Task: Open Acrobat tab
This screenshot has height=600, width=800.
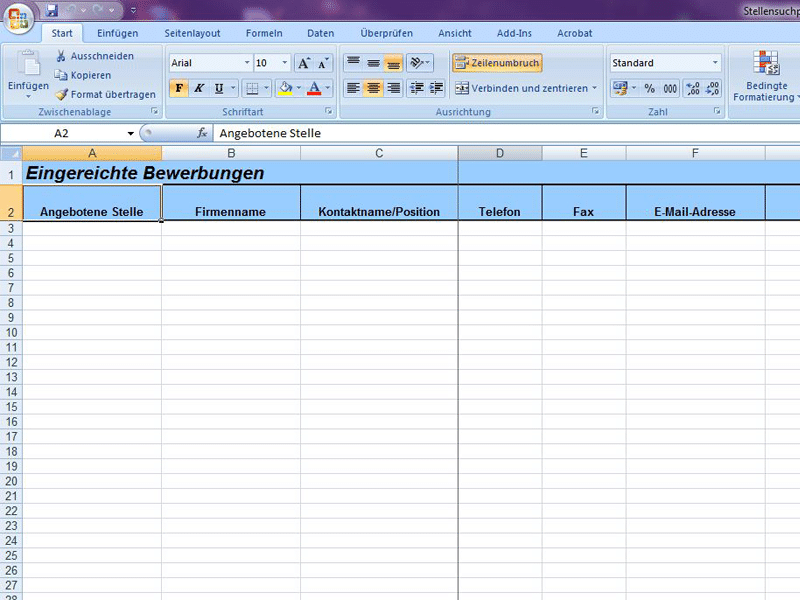Action: (574, 33)
